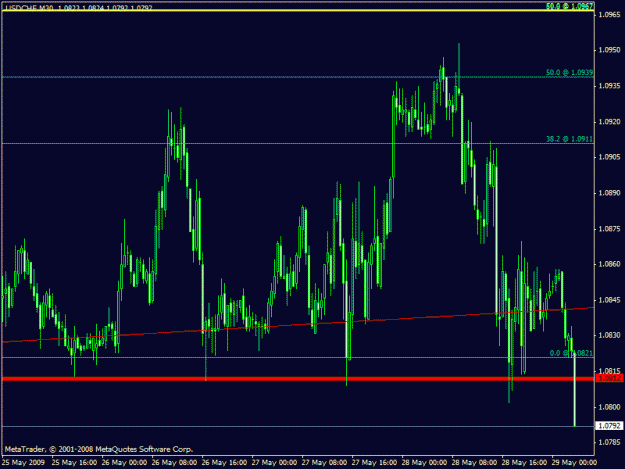Screen dimensions: 625x469
Task: Select the Fibonacci label "38.2 @ 1.0911"
Action: tap(569, 139)
